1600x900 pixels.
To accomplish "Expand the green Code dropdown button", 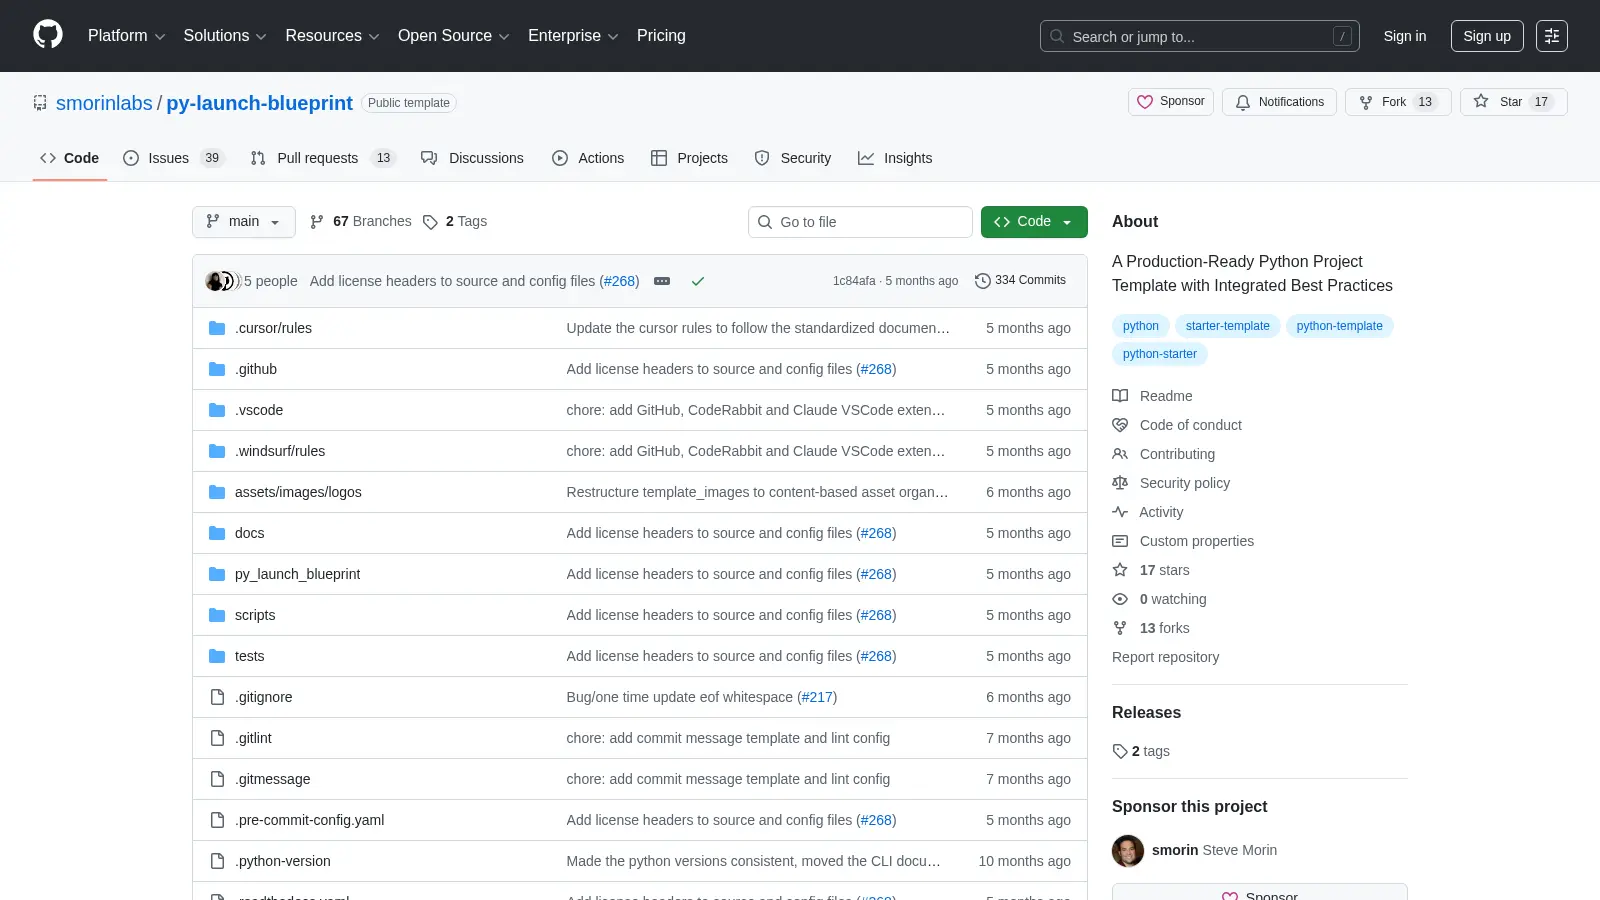I will (1034, 222).
